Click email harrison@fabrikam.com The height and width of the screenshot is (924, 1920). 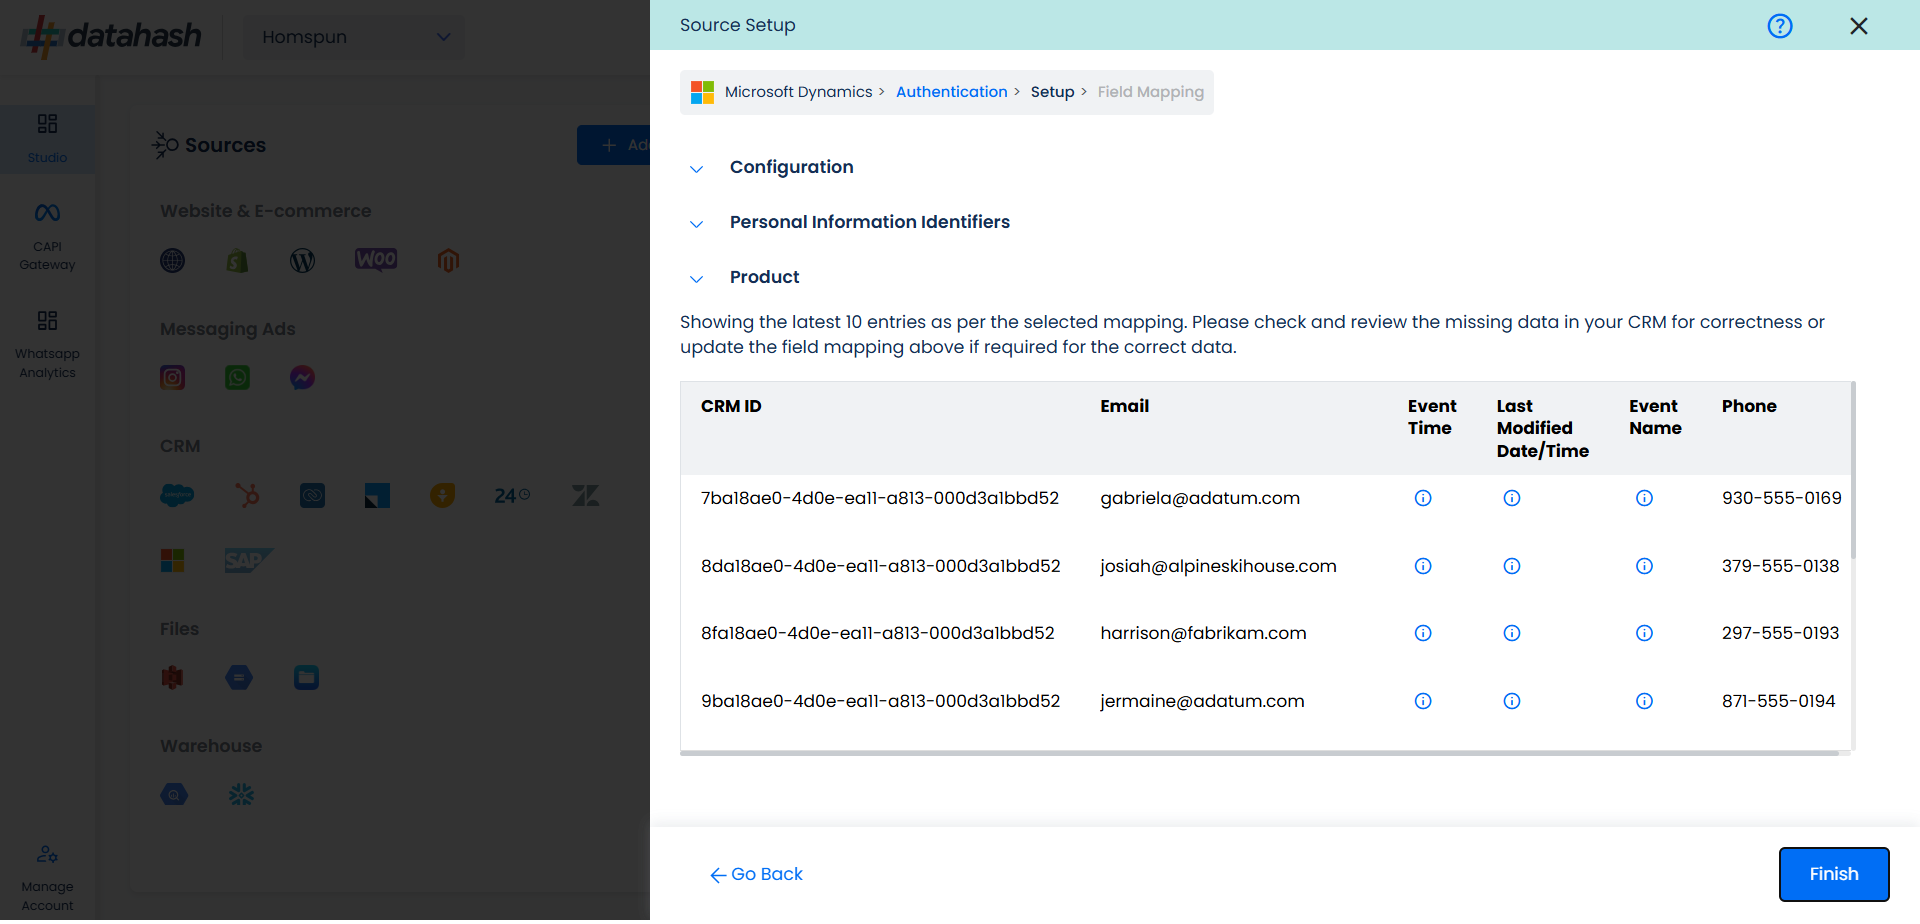pyautogui.click(x=1203, y=633)
